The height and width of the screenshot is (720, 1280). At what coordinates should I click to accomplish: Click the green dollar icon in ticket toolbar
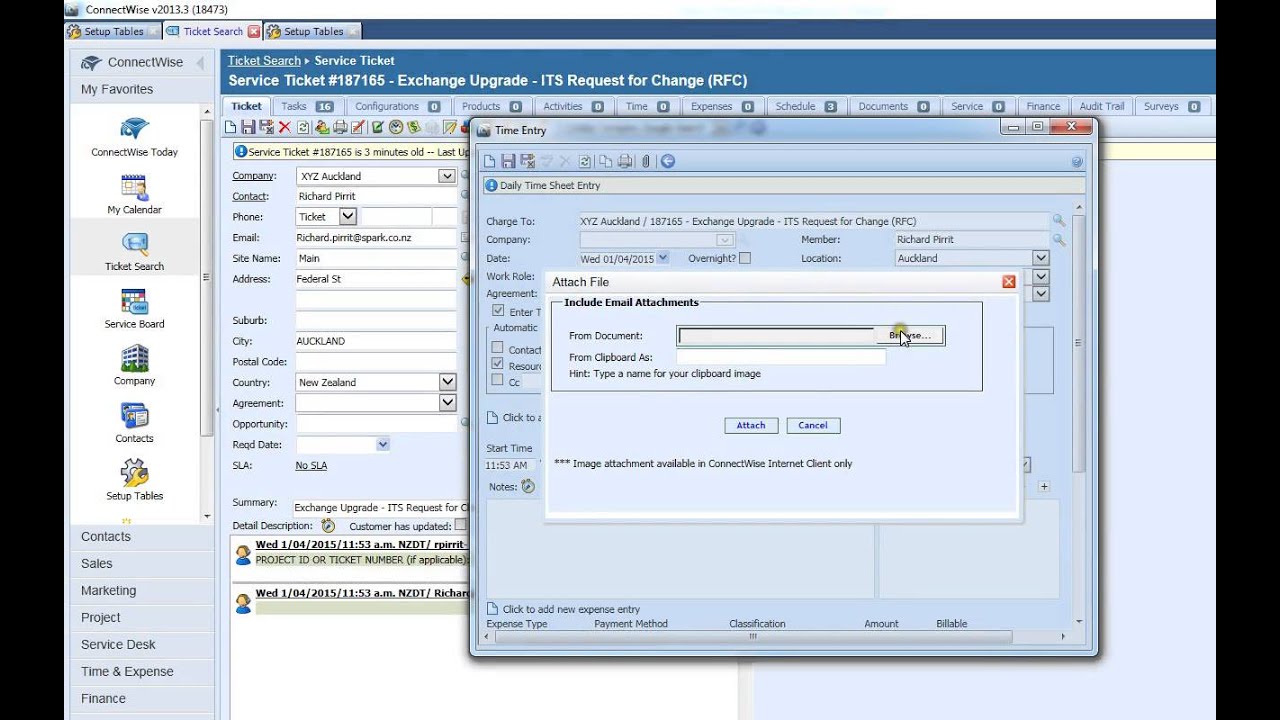click(x=414, y=127)
